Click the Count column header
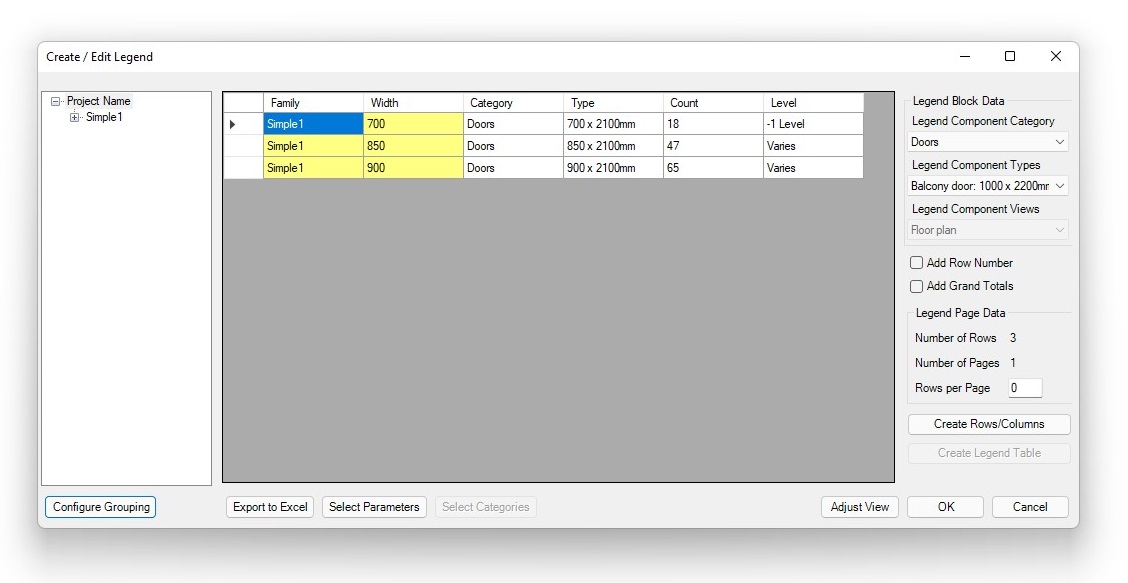This screenshot has height=583, width=1128. (x=712, y=103)
